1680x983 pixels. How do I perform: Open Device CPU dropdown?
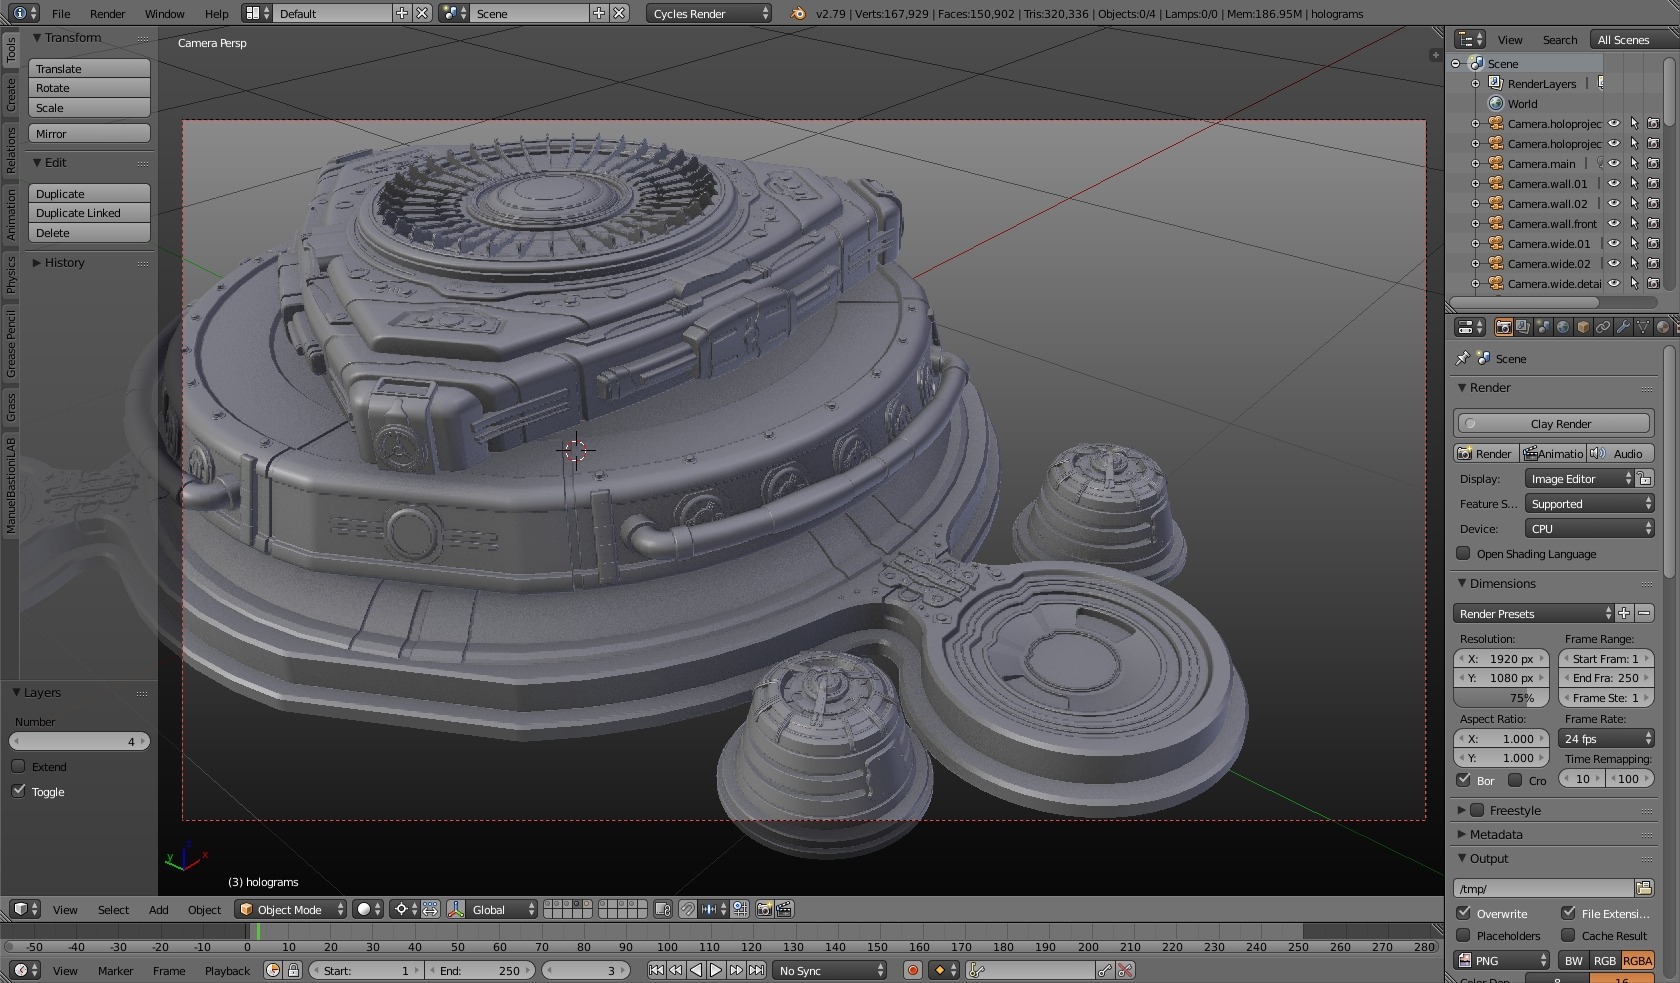[x=1589, y=529]
